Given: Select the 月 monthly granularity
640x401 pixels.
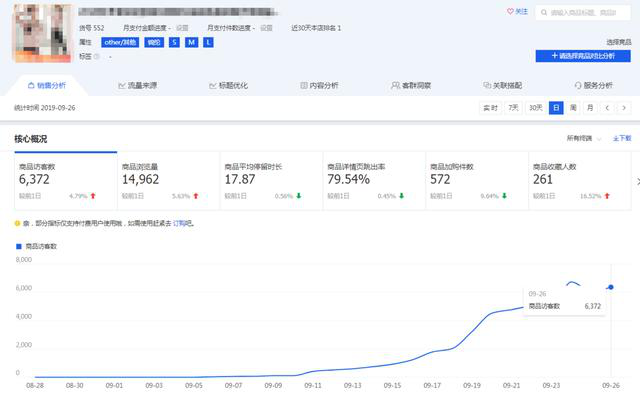Looking at the screenshot, I should click(x=590, y=108).
